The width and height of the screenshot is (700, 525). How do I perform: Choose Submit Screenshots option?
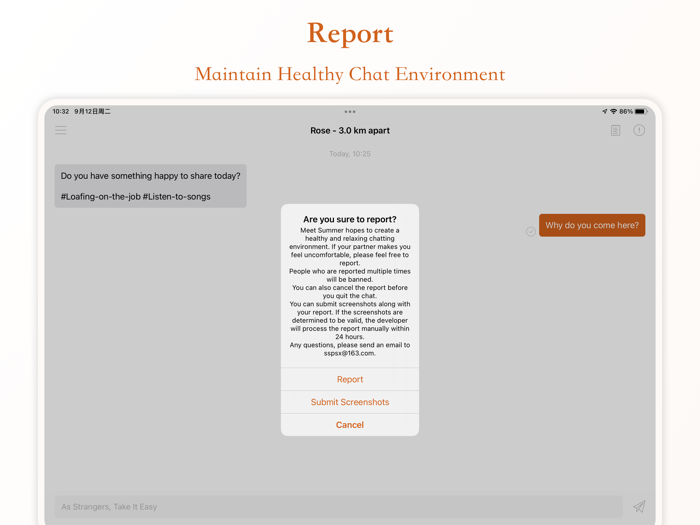click(350, 402)
